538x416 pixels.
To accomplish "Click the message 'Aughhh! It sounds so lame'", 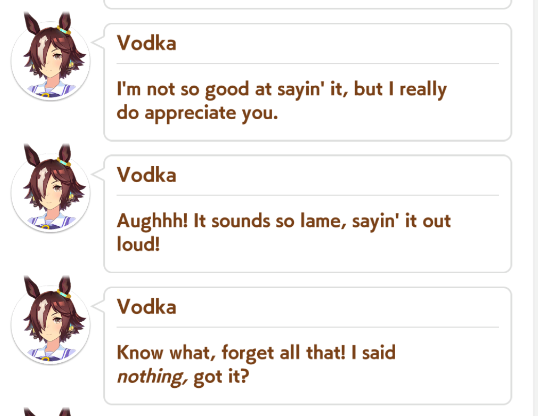I will 284,232.
